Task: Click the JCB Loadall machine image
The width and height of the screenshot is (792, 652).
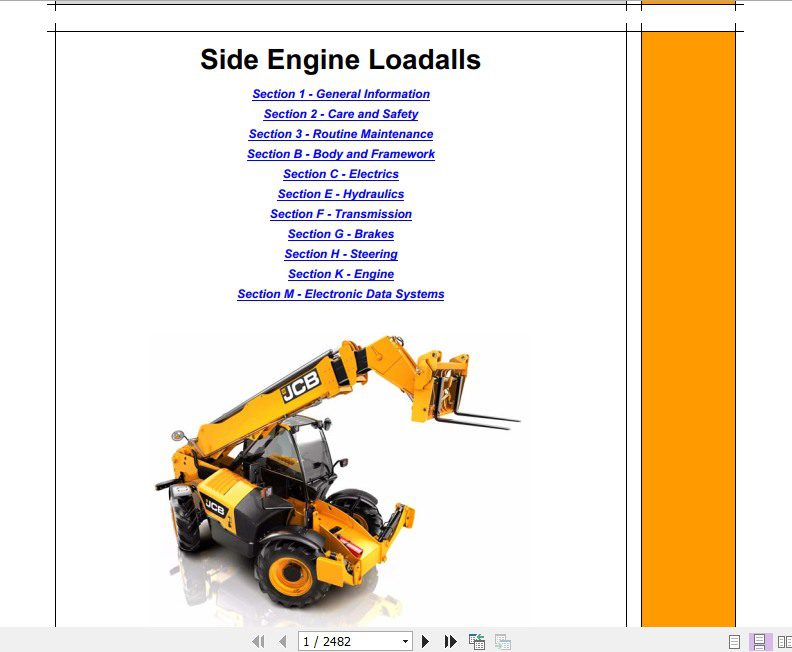Action: (x=330, y=470)
